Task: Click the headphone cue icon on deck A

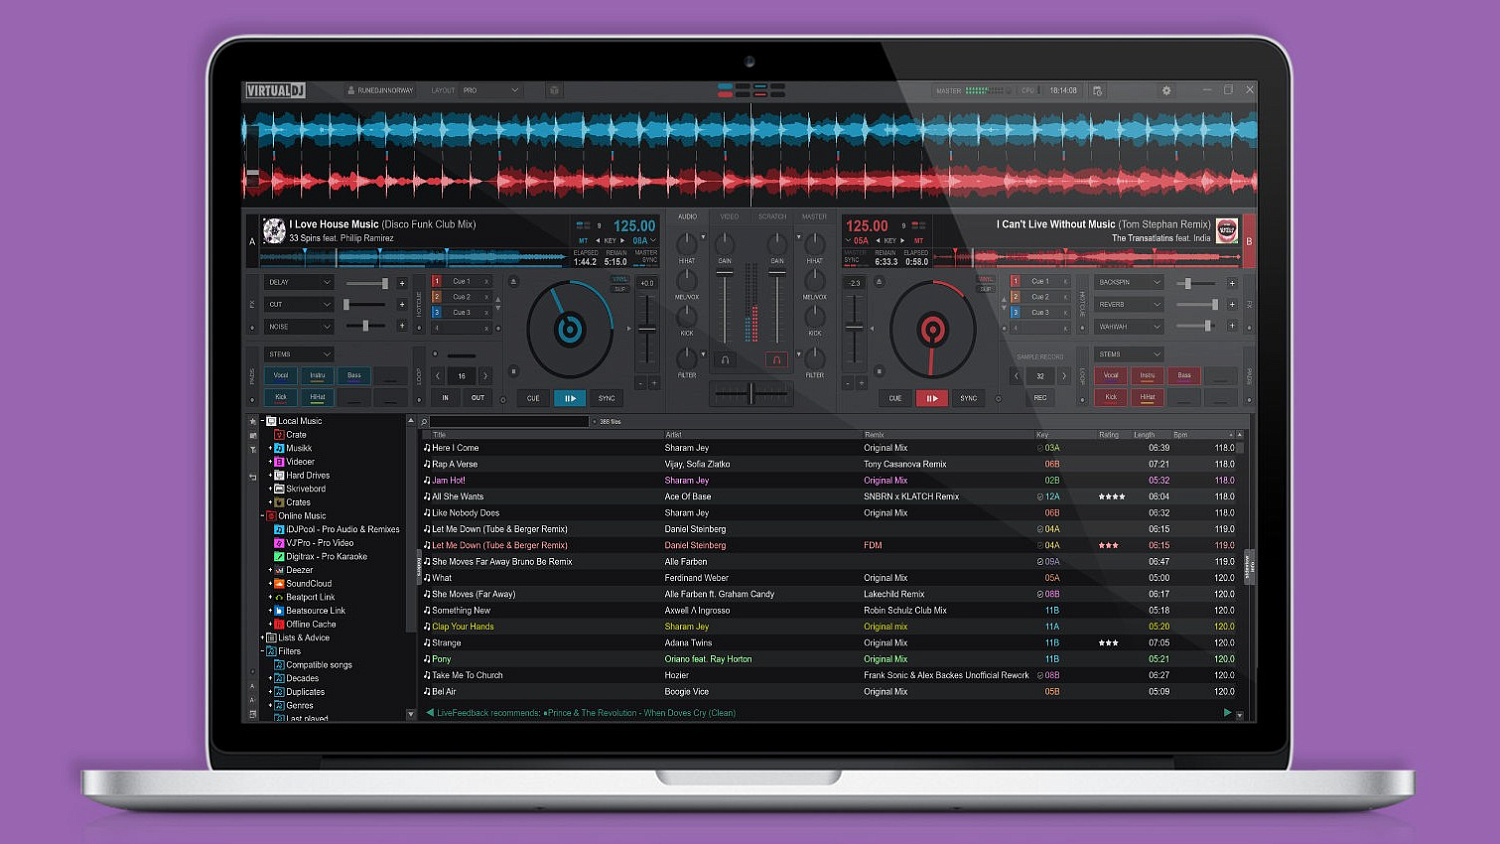Action: (x=727, y=360)
